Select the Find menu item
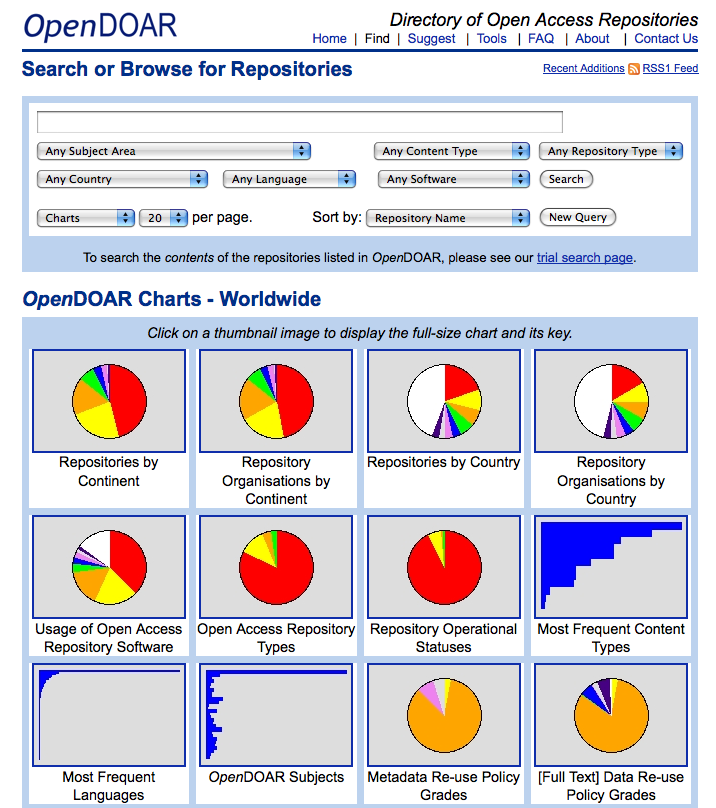 tap(377, 39)
